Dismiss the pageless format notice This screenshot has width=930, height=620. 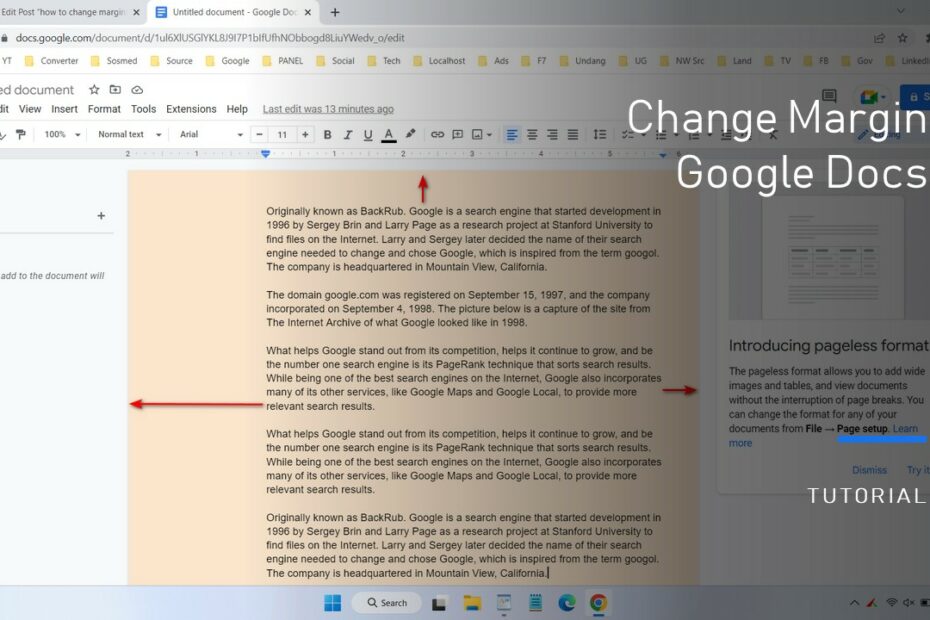[869, 470]
